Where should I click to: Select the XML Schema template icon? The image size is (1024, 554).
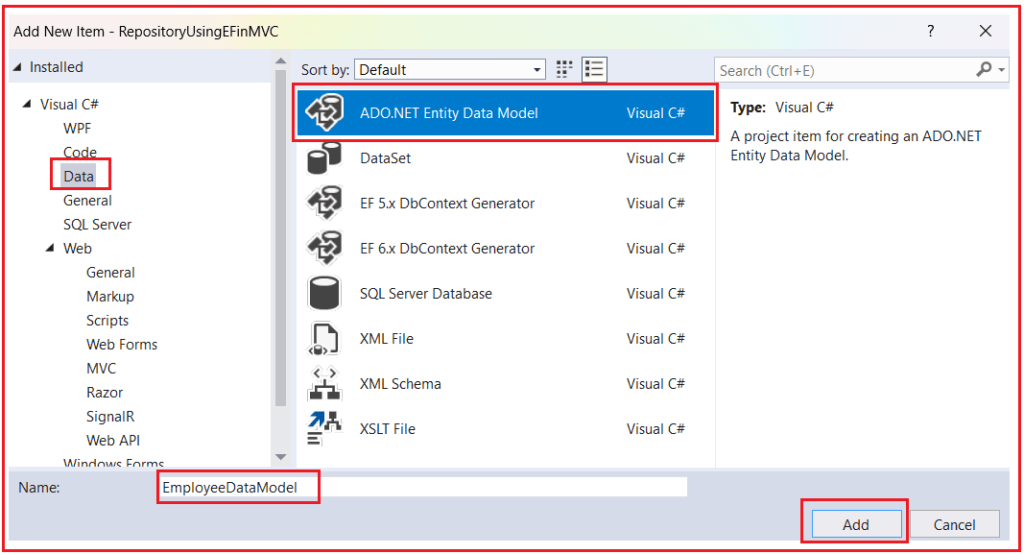tap(324, 384)
